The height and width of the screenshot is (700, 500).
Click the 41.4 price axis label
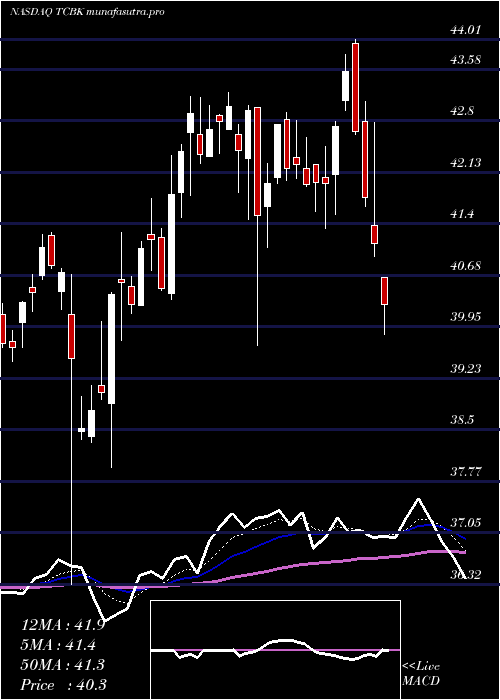462,214
